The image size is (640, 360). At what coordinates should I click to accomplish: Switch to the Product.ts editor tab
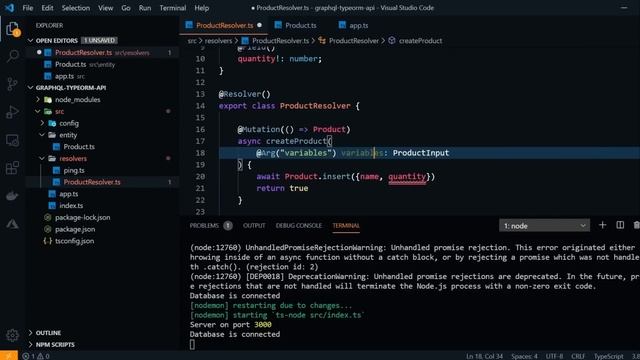tap(300, 25)
